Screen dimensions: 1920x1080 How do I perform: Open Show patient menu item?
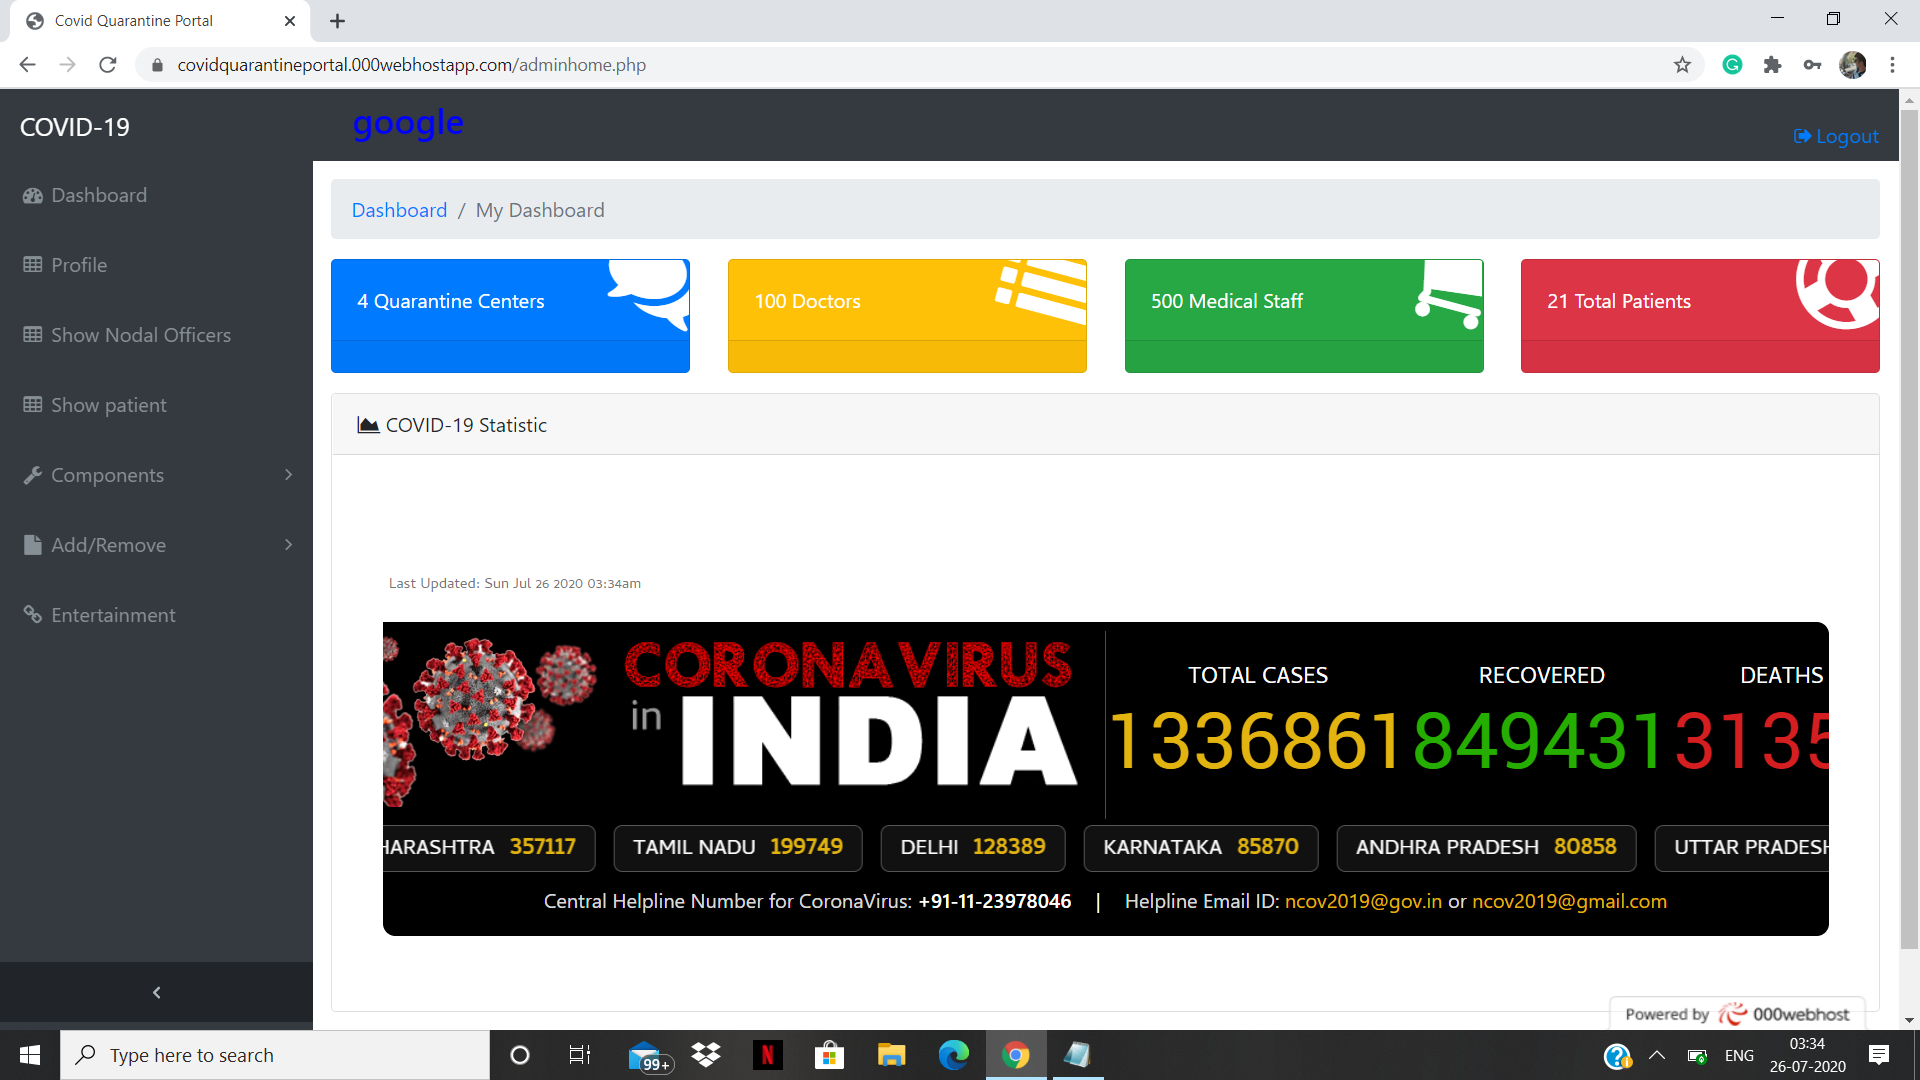point(108,405)
